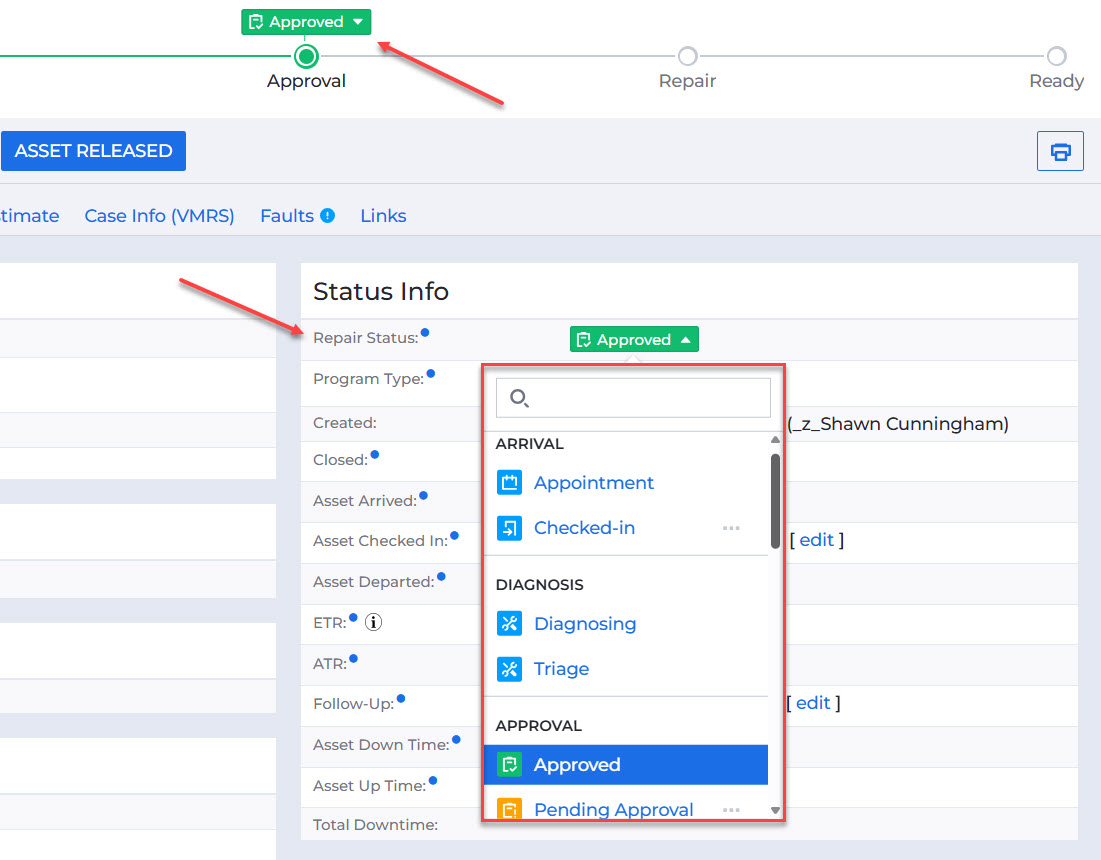Viewport: 1101px width, 860px height.
Task: Open the Links tab
Action: point(383,216)
